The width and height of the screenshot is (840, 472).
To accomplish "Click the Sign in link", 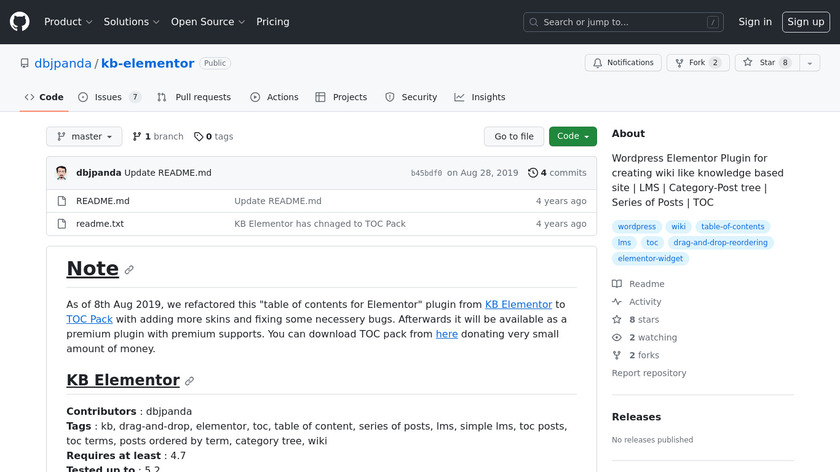I will (x=755, y=22).
